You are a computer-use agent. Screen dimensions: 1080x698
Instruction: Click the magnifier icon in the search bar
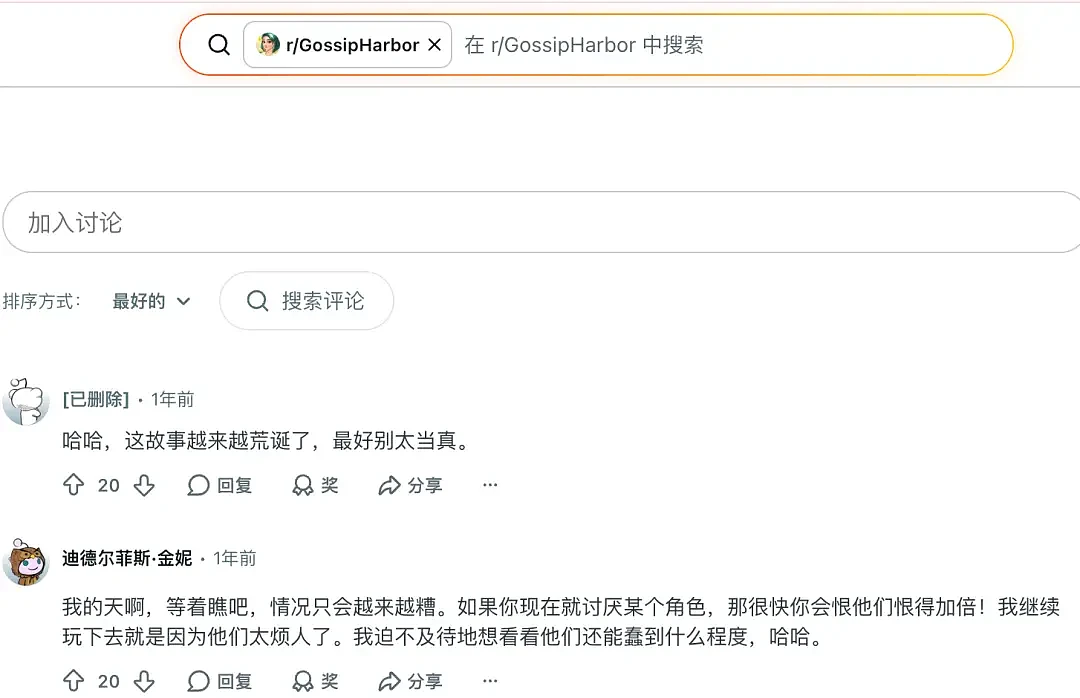pos(219,45)
